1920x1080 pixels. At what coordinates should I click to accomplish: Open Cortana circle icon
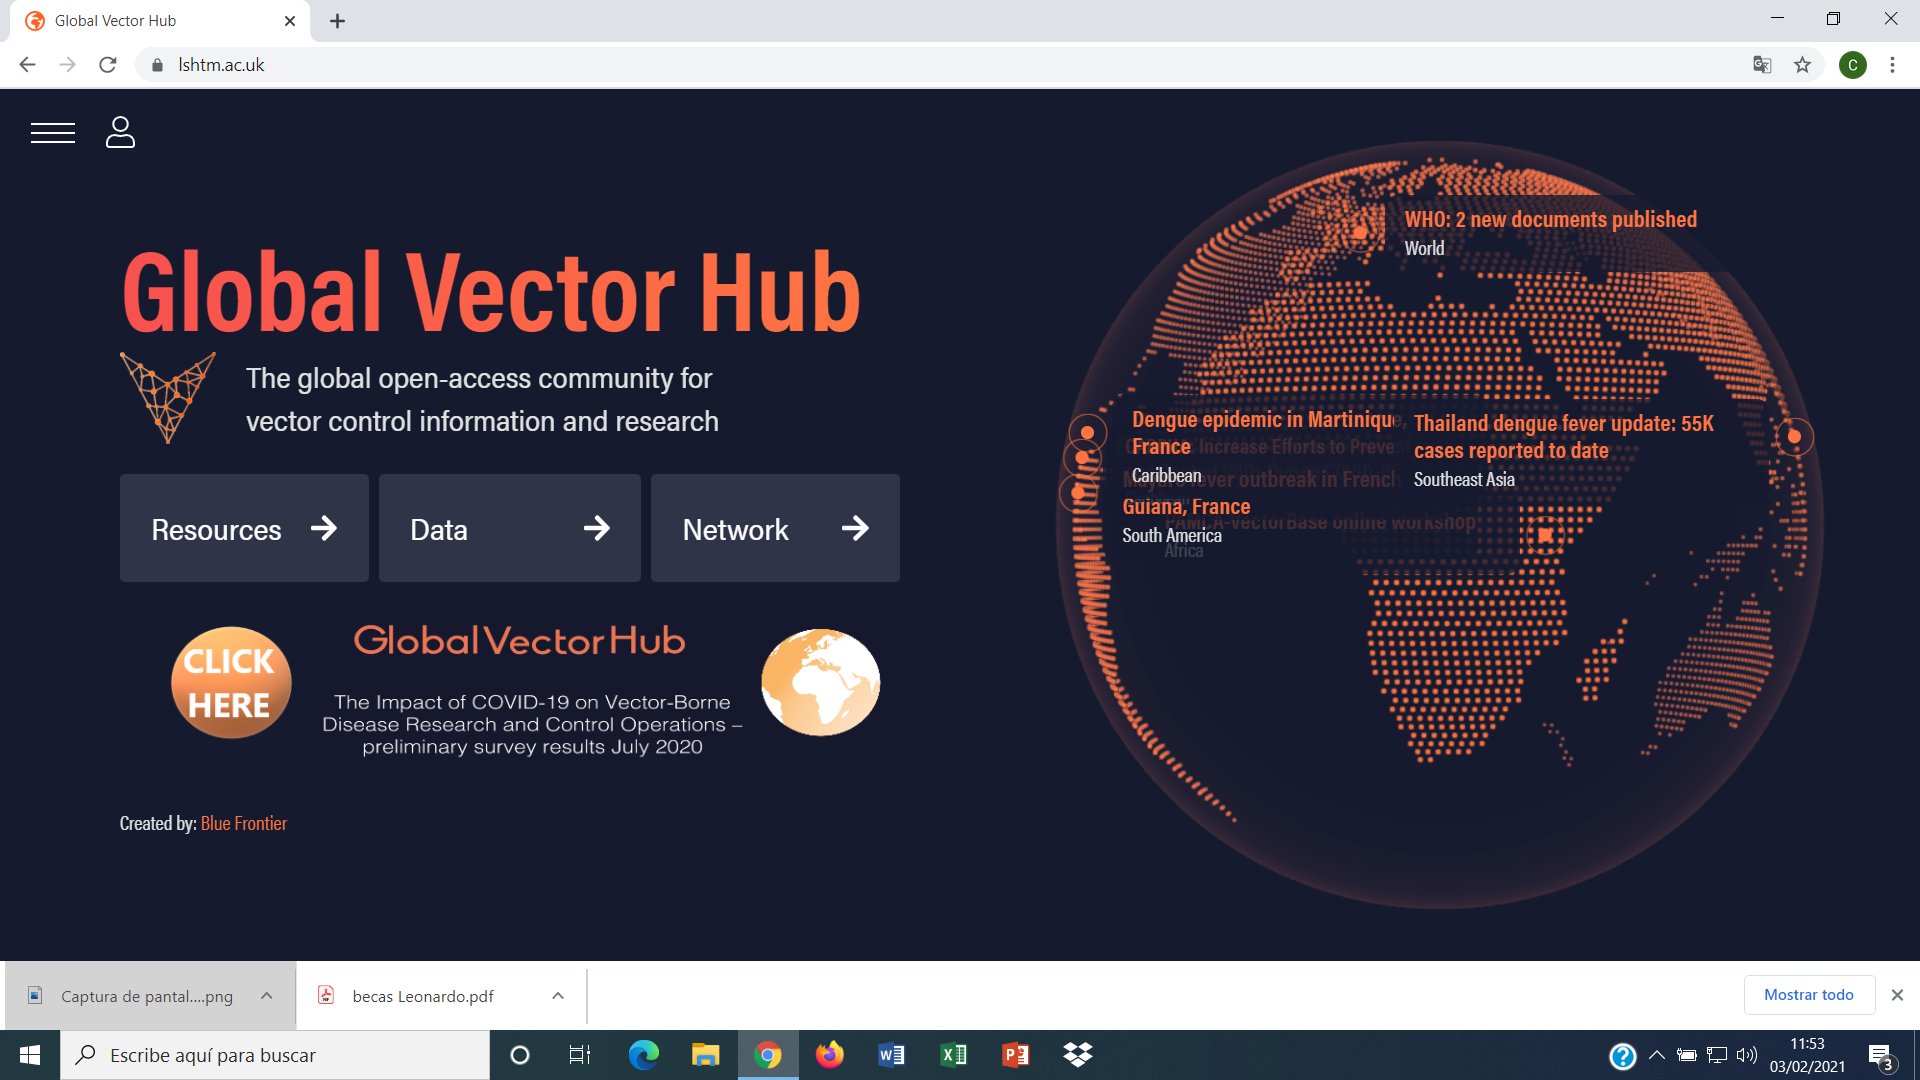coord(520,1055)
